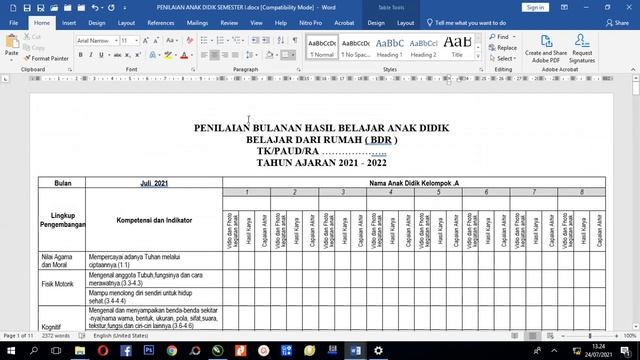Click the Shrink Font icon

click(156, 40)
